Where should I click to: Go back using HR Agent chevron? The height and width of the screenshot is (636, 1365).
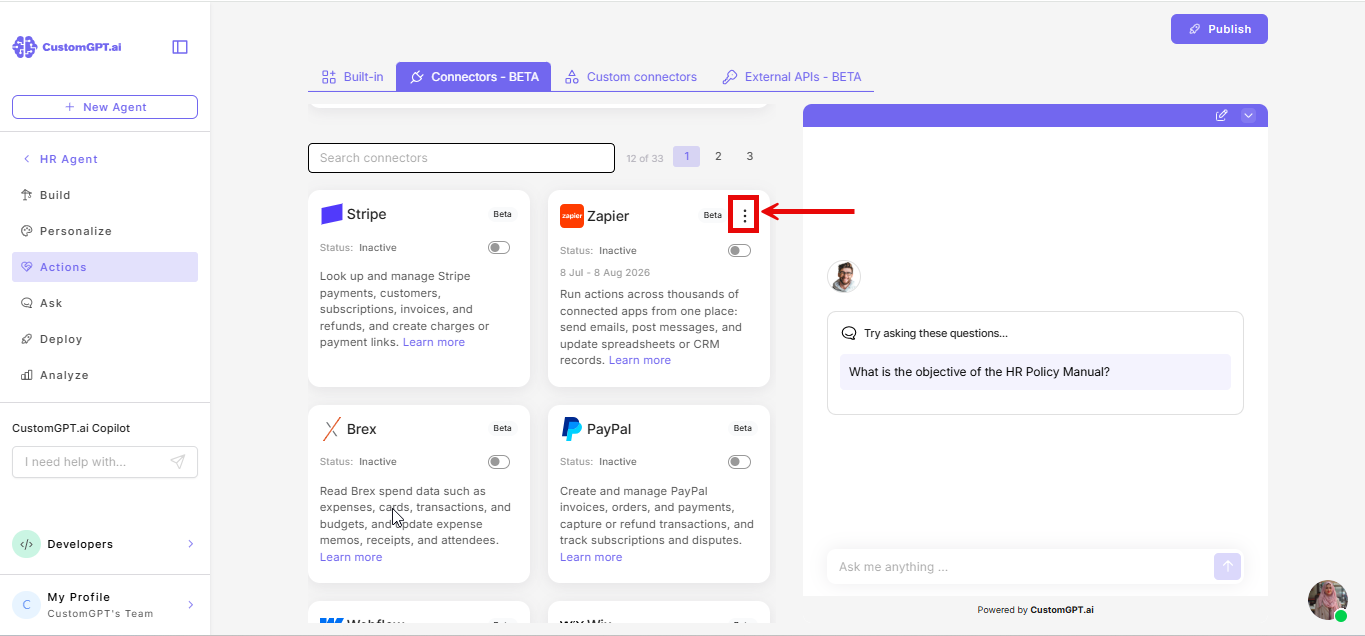[27, 159]
